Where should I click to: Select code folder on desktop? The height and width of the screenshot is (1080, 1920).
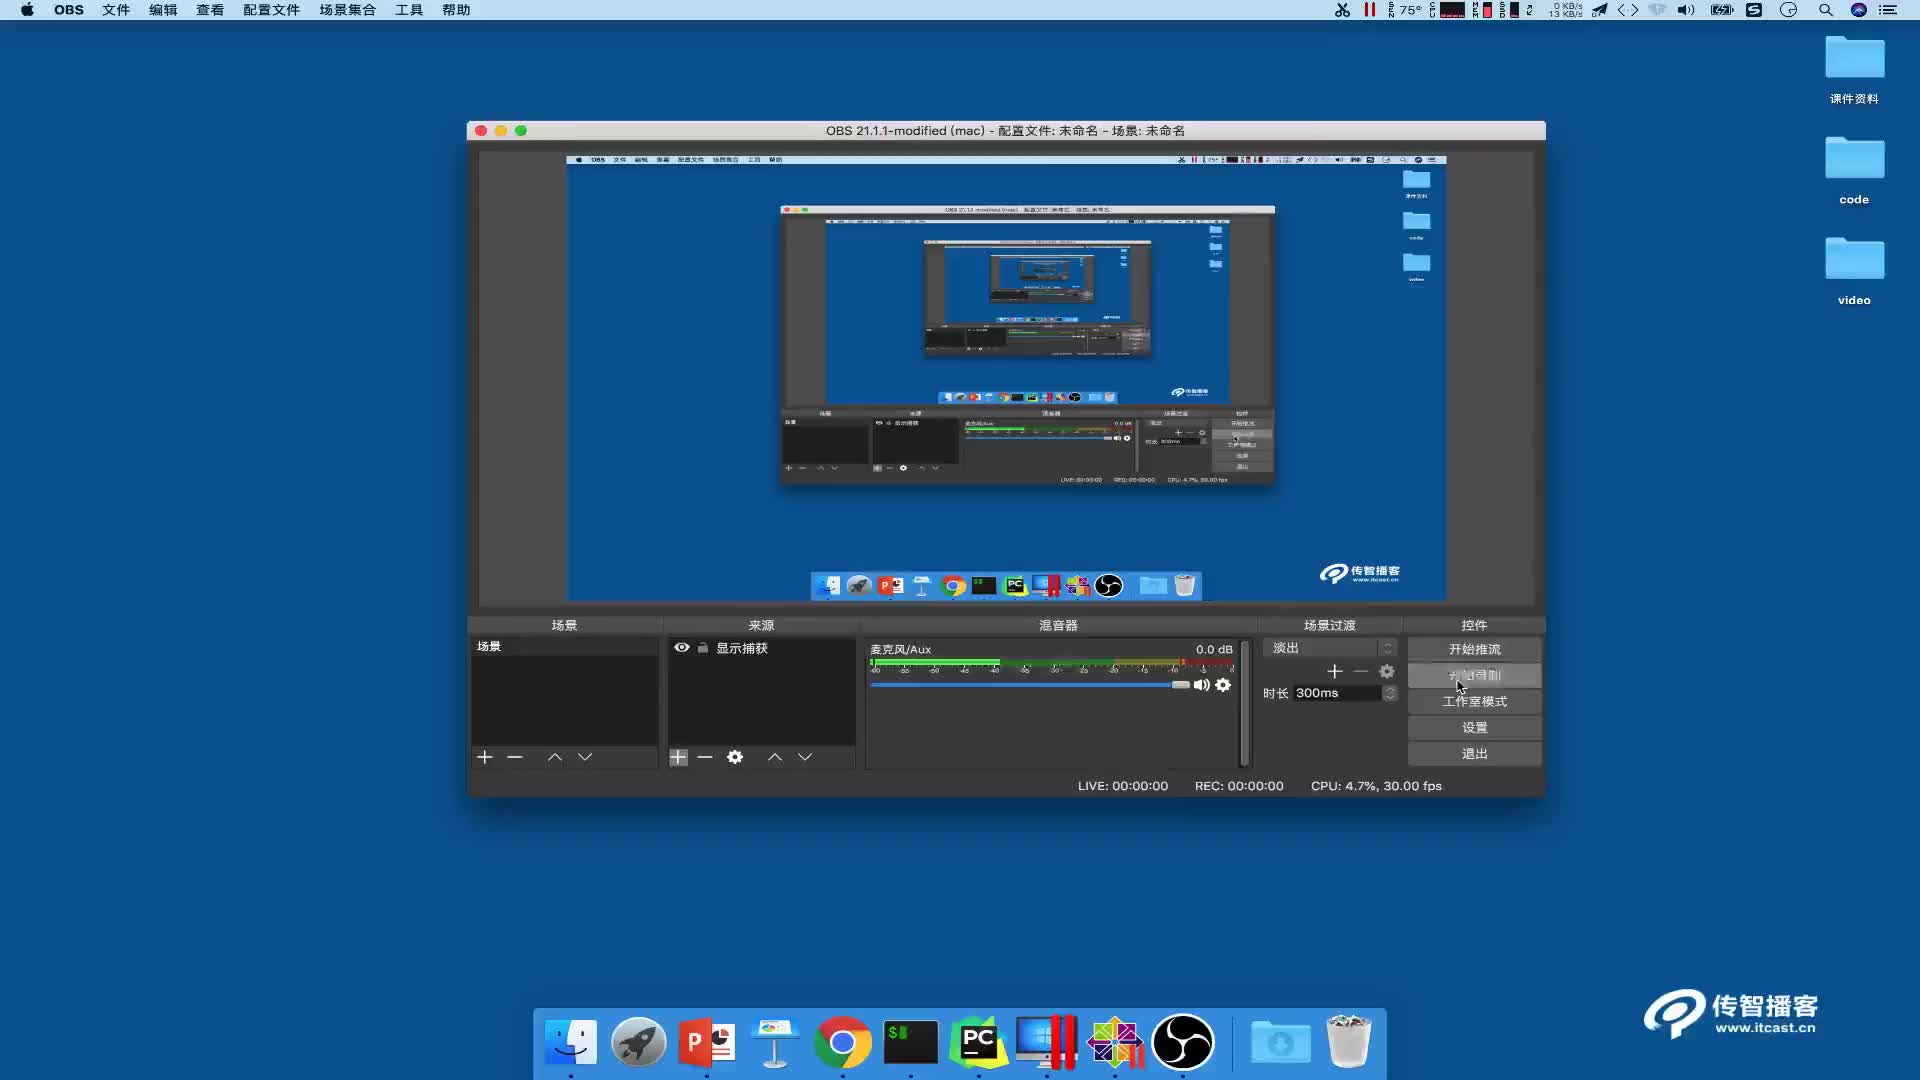[x=1854, y=170]
